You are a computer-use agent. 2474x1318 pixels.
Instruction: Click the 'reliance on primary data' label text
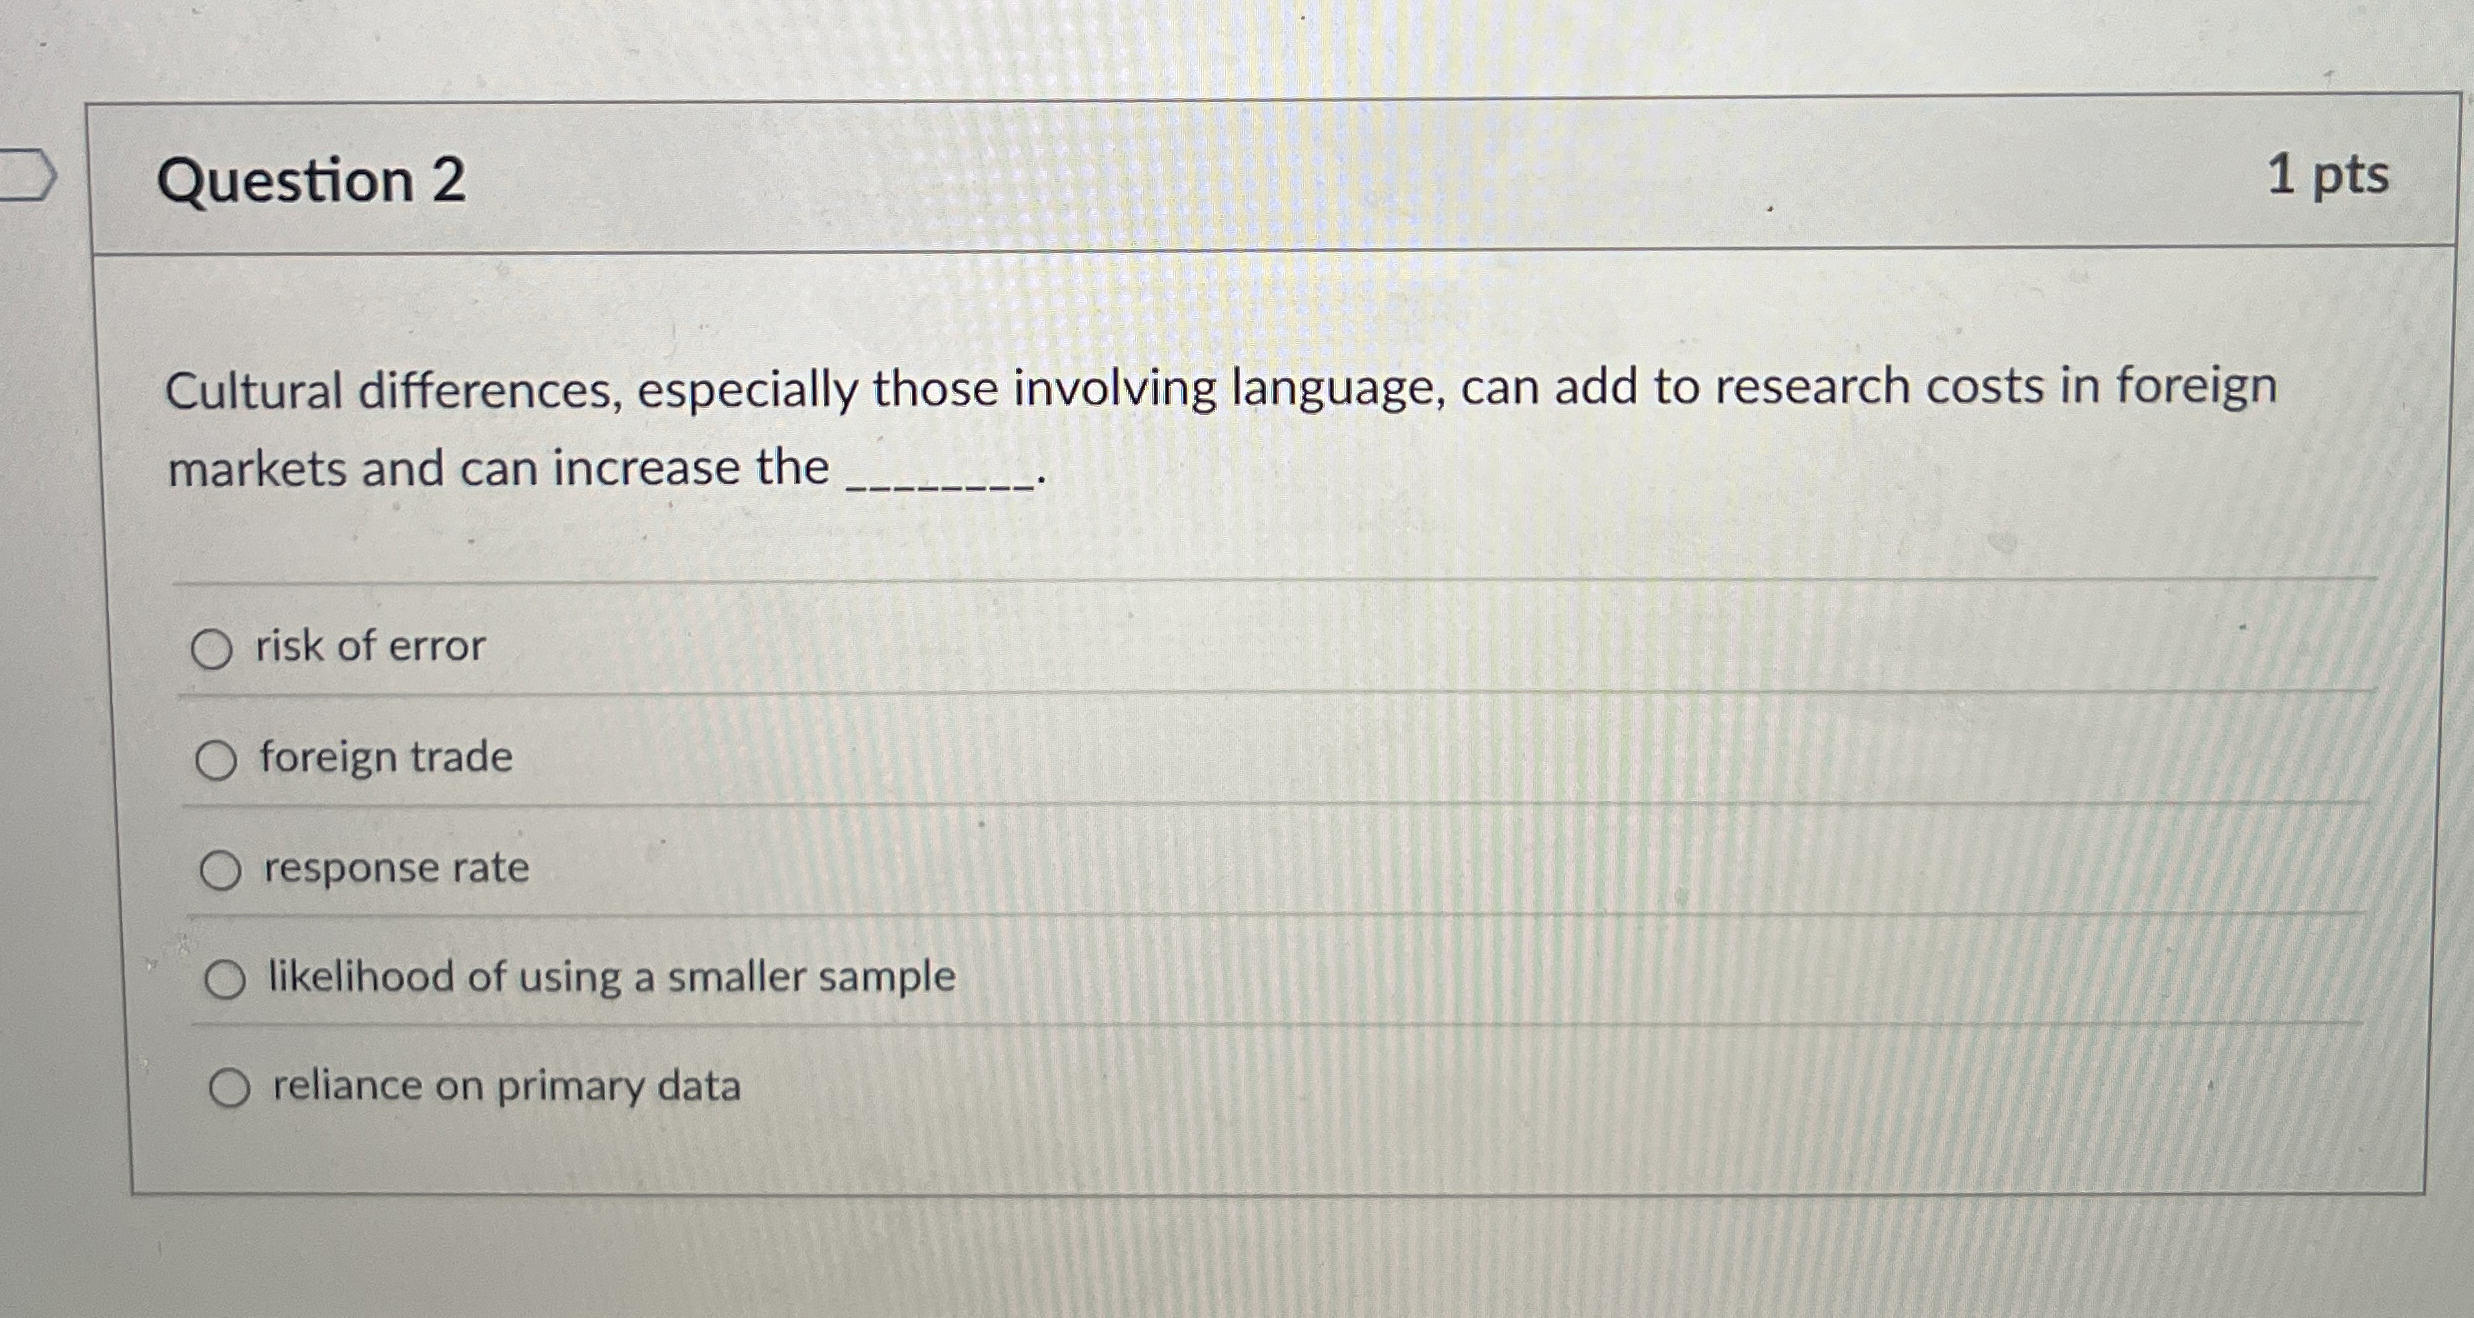[504, 1086]
